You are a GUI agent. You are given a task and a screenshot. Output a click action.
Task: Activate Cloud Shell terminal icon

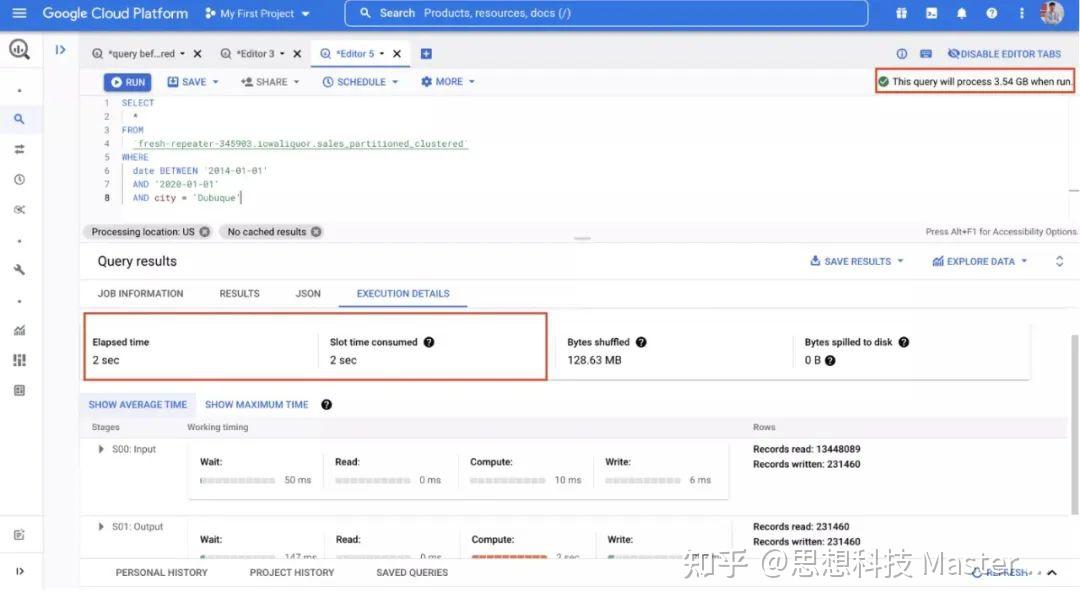pyautogui.click(x=931, y=13)
